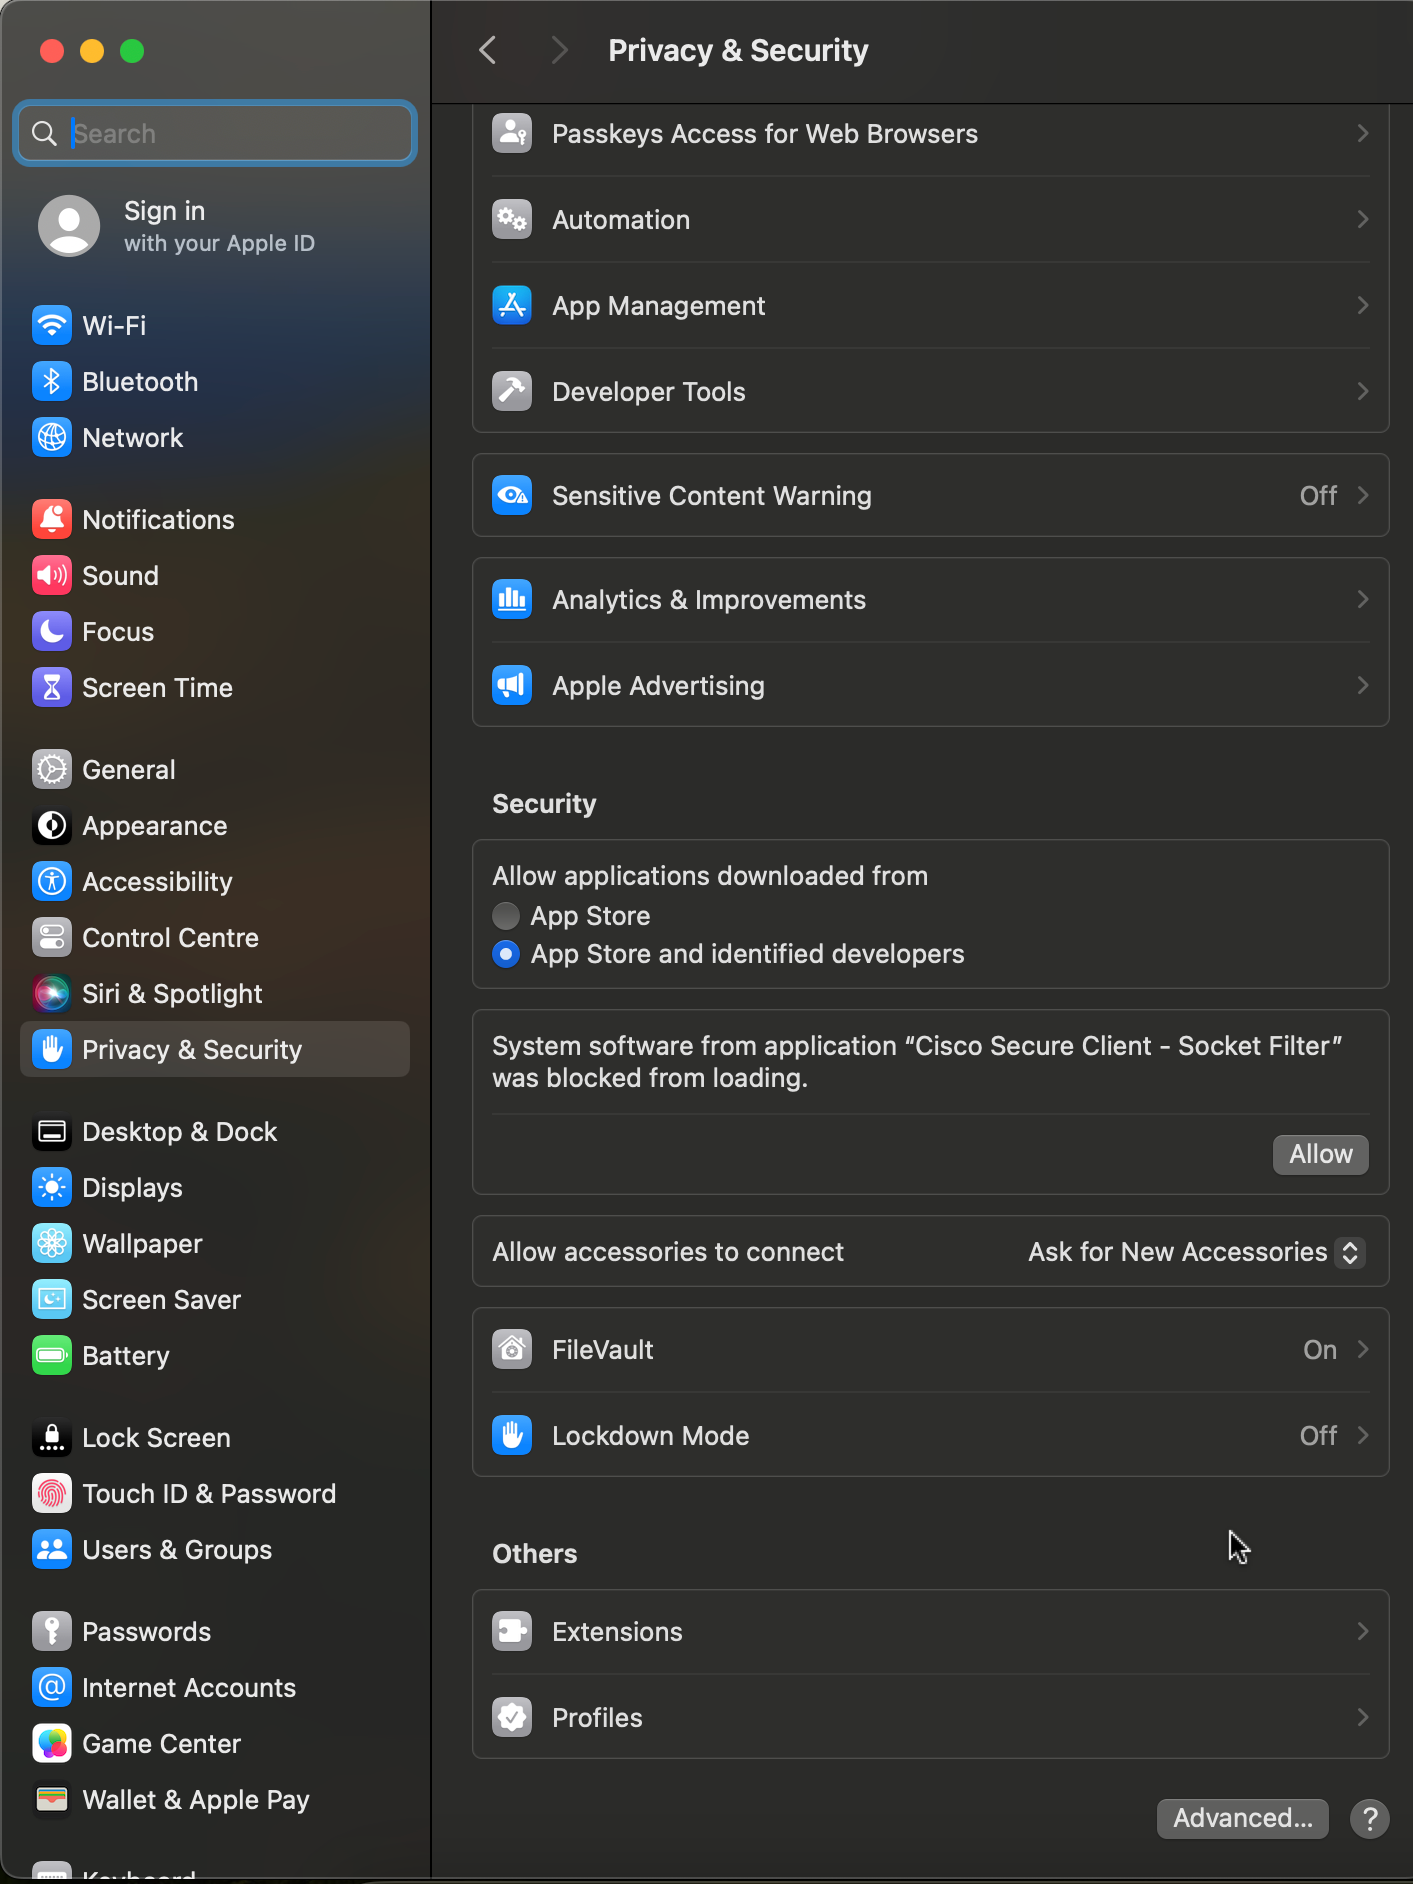Click the Advanced… button
The image size is (1413, 1884).
[1242, 1818]
